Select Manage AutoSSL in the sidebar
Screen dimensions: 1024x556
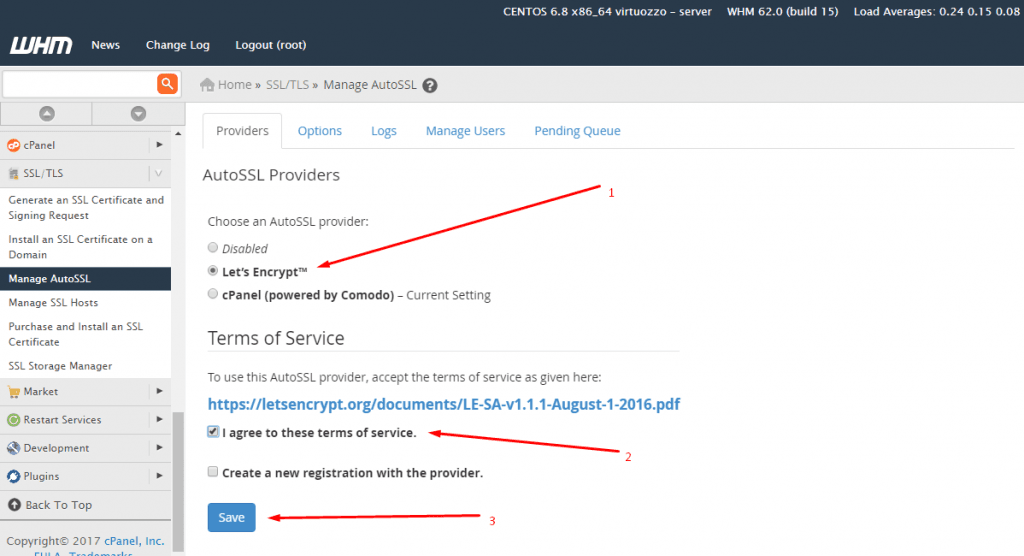[86, 279]
